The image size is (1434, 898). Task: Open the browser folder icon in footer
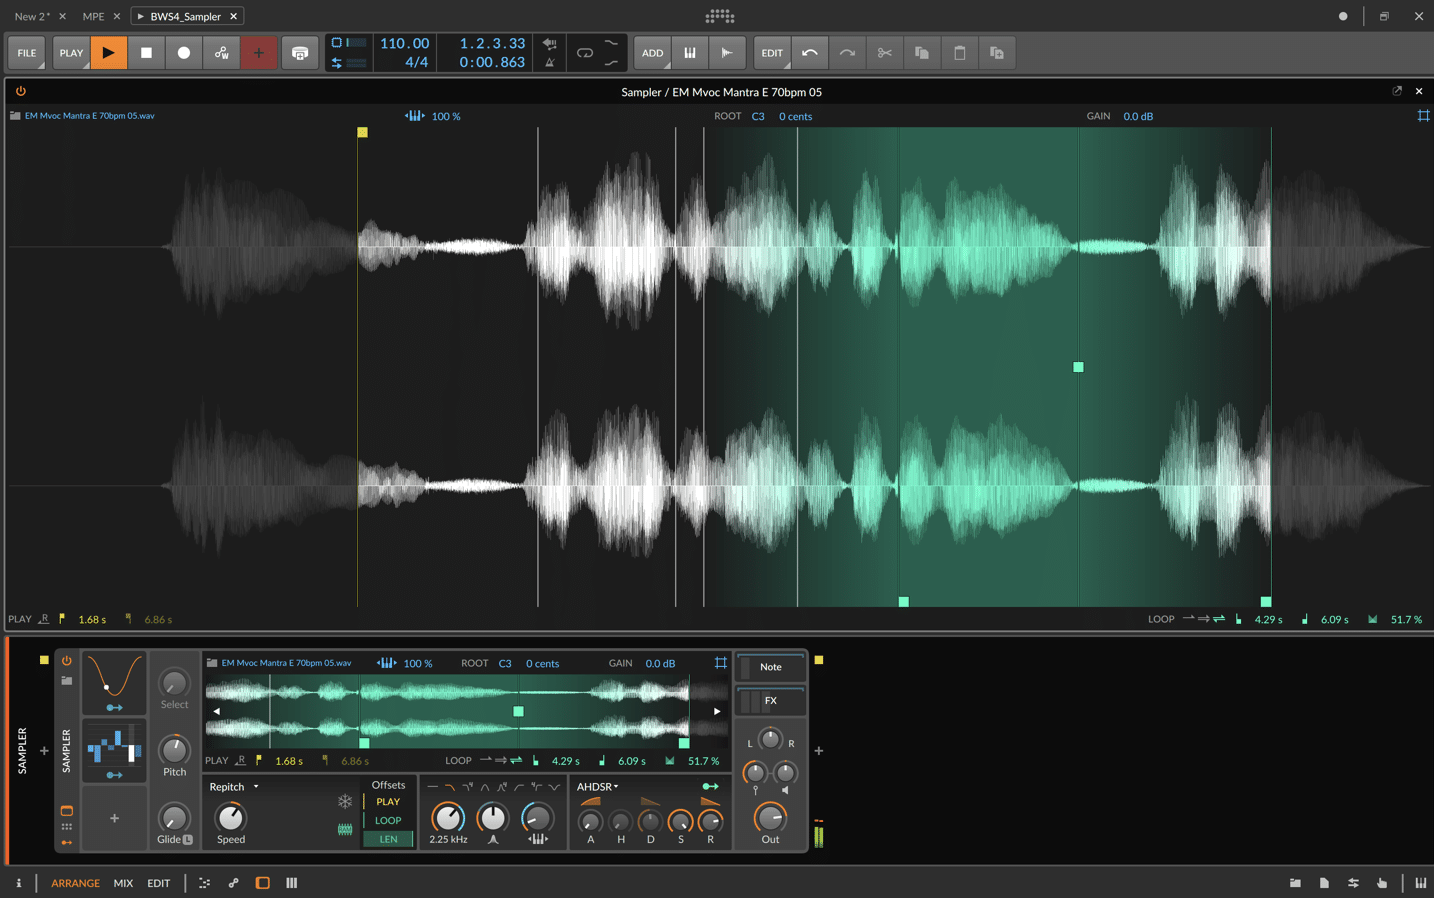click(1295, 883)
